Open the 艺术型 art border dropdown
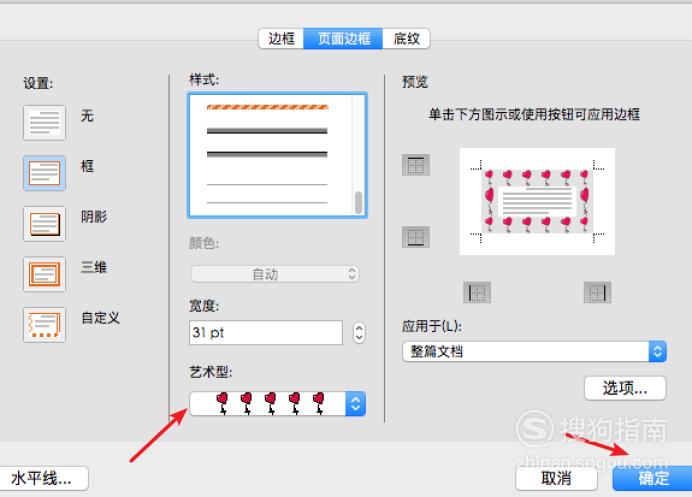Image resolution: width=692 pixels, height=497 pixels. pyautogui.click(x=278, y=403)
